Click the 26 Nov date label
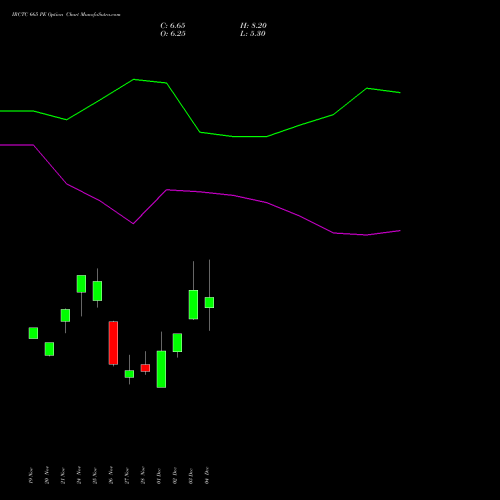Viewport: 500px width, 500px height. (111, 476)
